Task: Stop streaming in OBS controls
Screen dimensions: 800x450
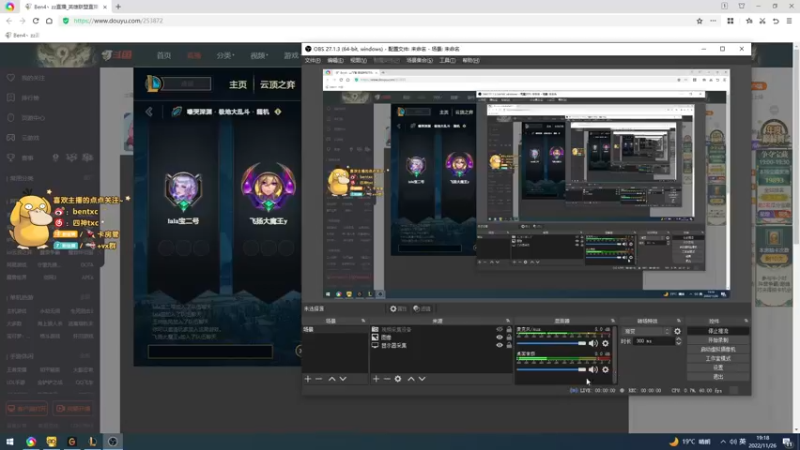Action: coord(718,331)
